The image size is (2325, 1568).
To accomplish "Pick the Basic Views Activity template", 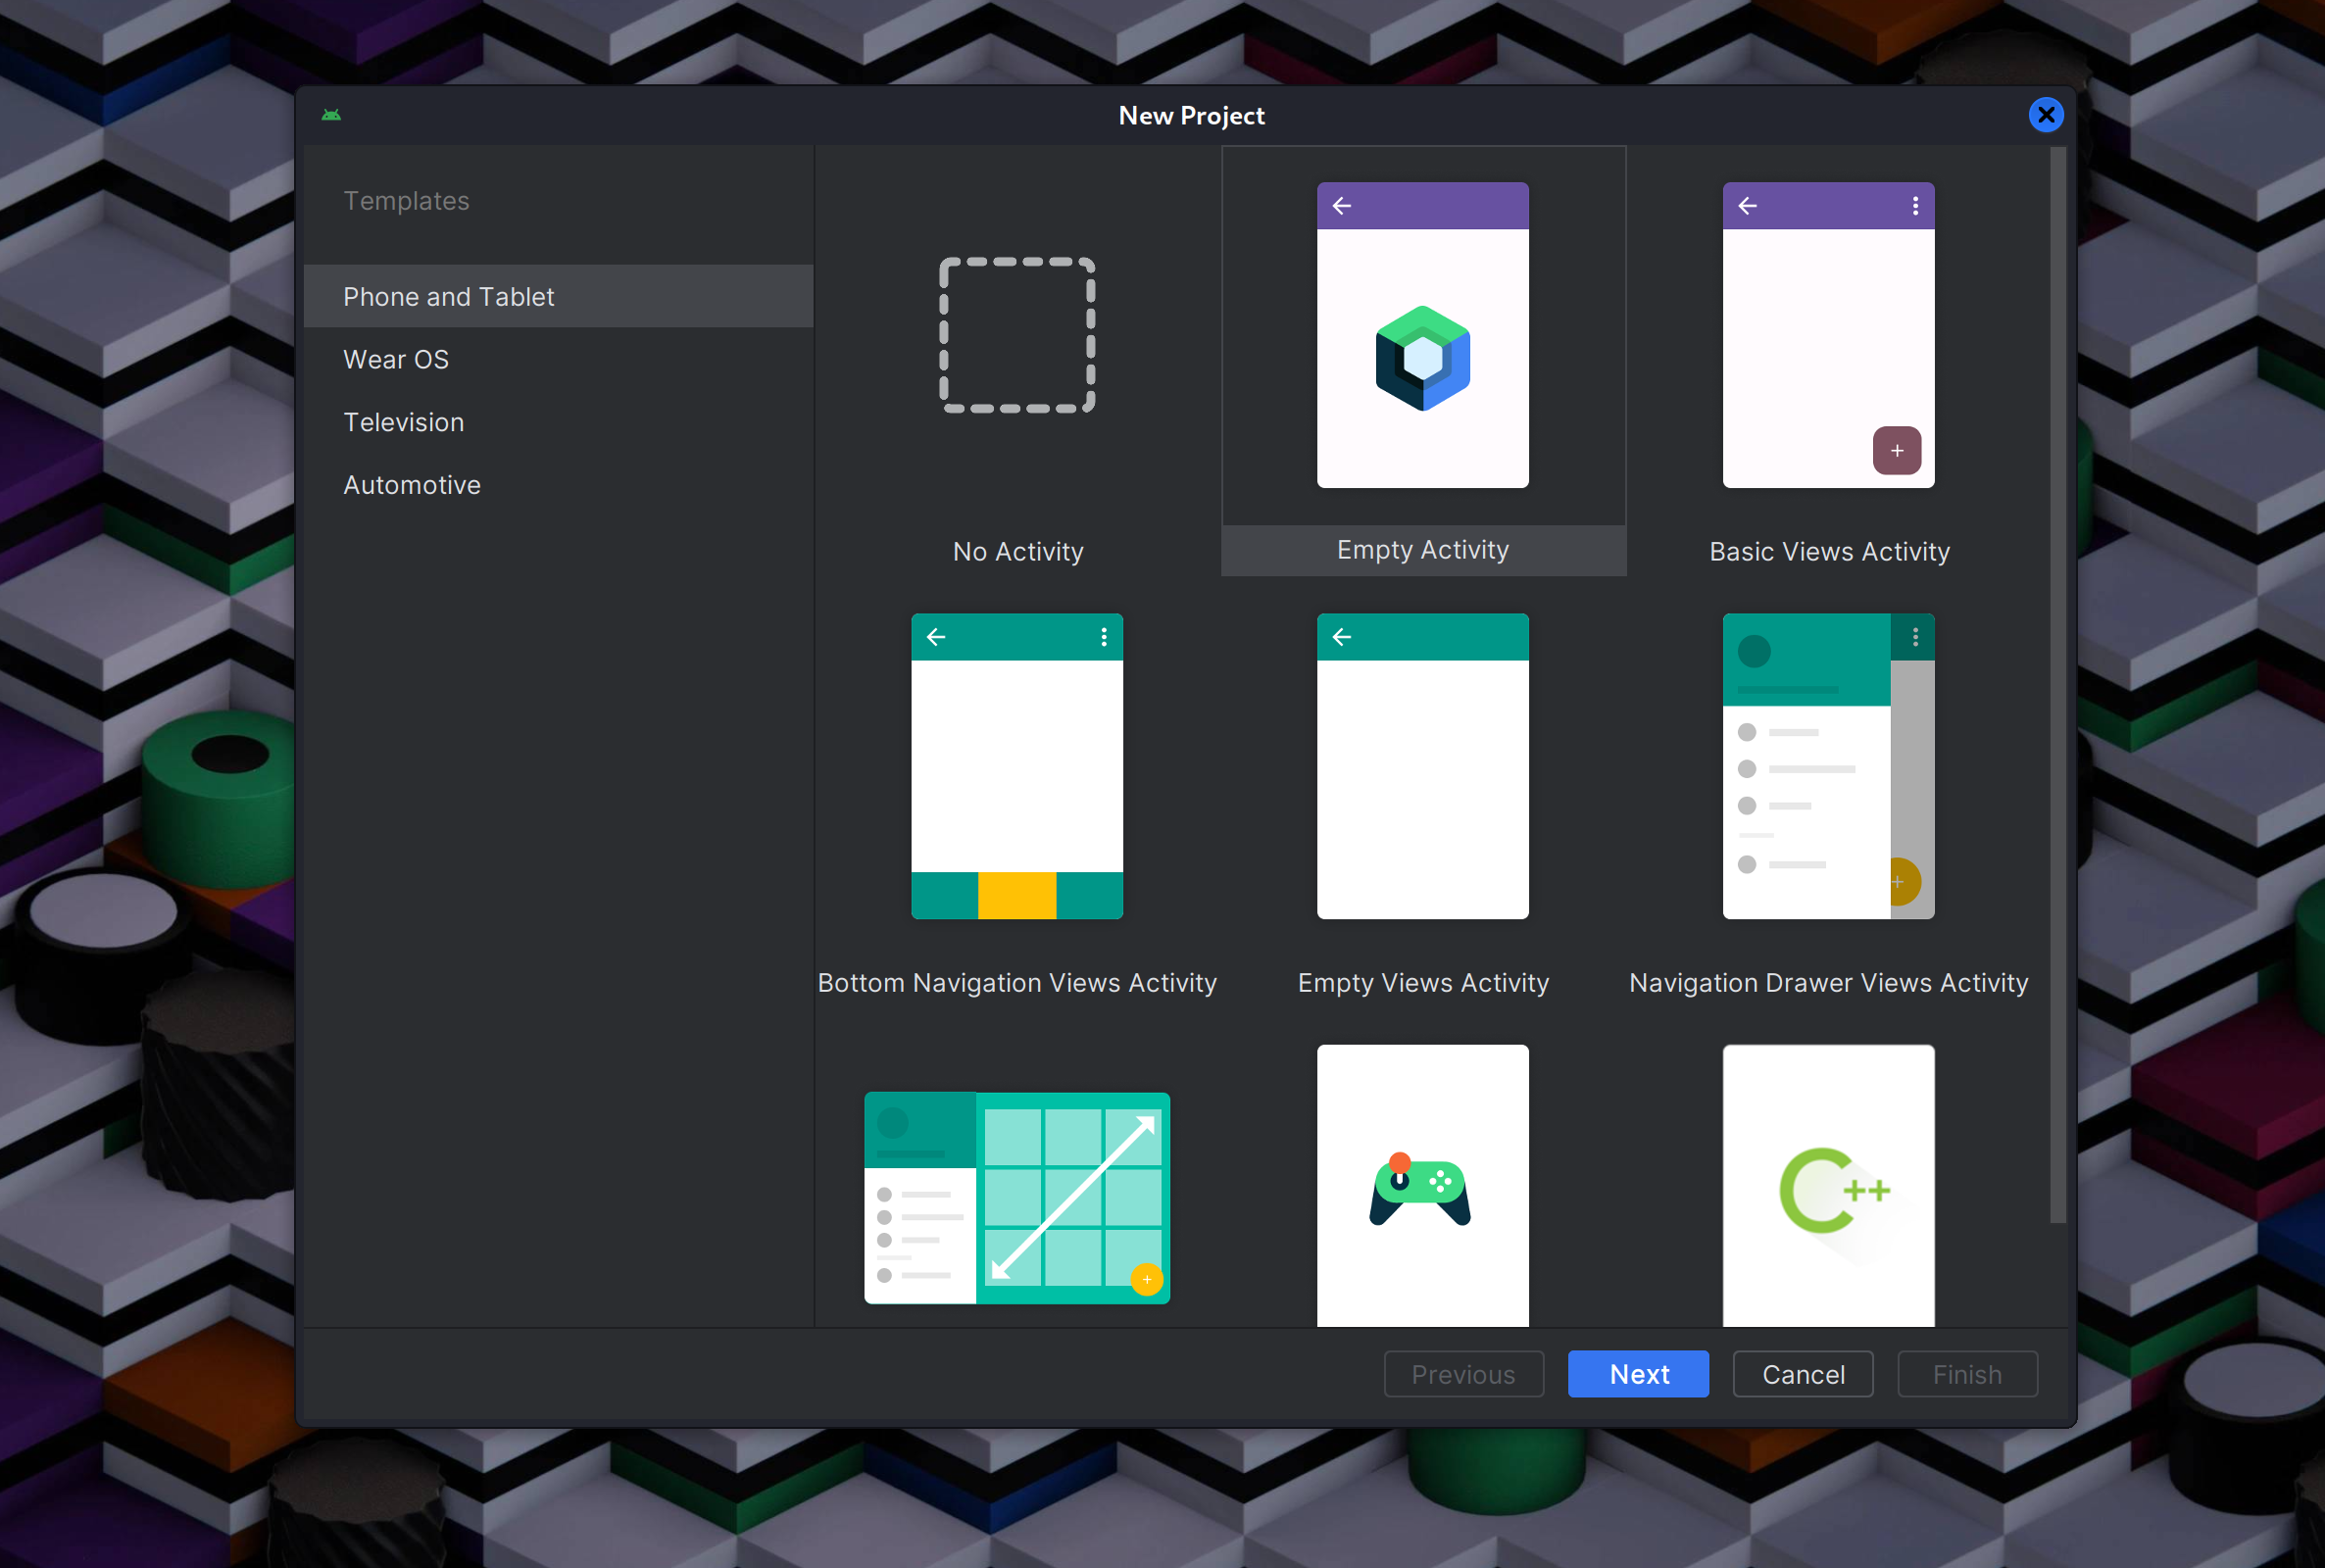I will pos(1828,335).
